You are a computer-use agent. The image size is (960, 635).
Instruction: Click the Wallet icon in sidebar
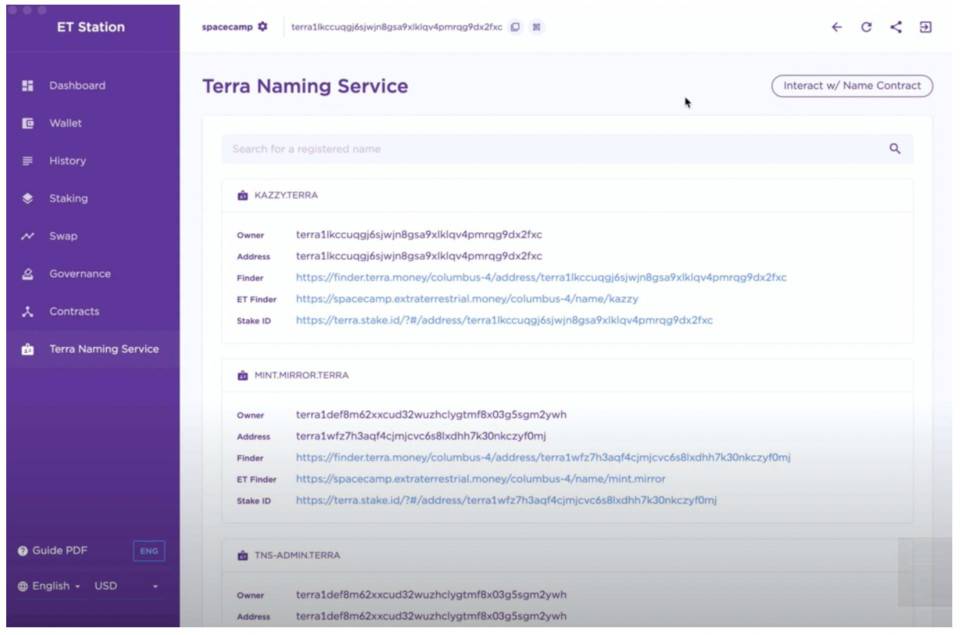pyautogui.click(x=28, y=123)
